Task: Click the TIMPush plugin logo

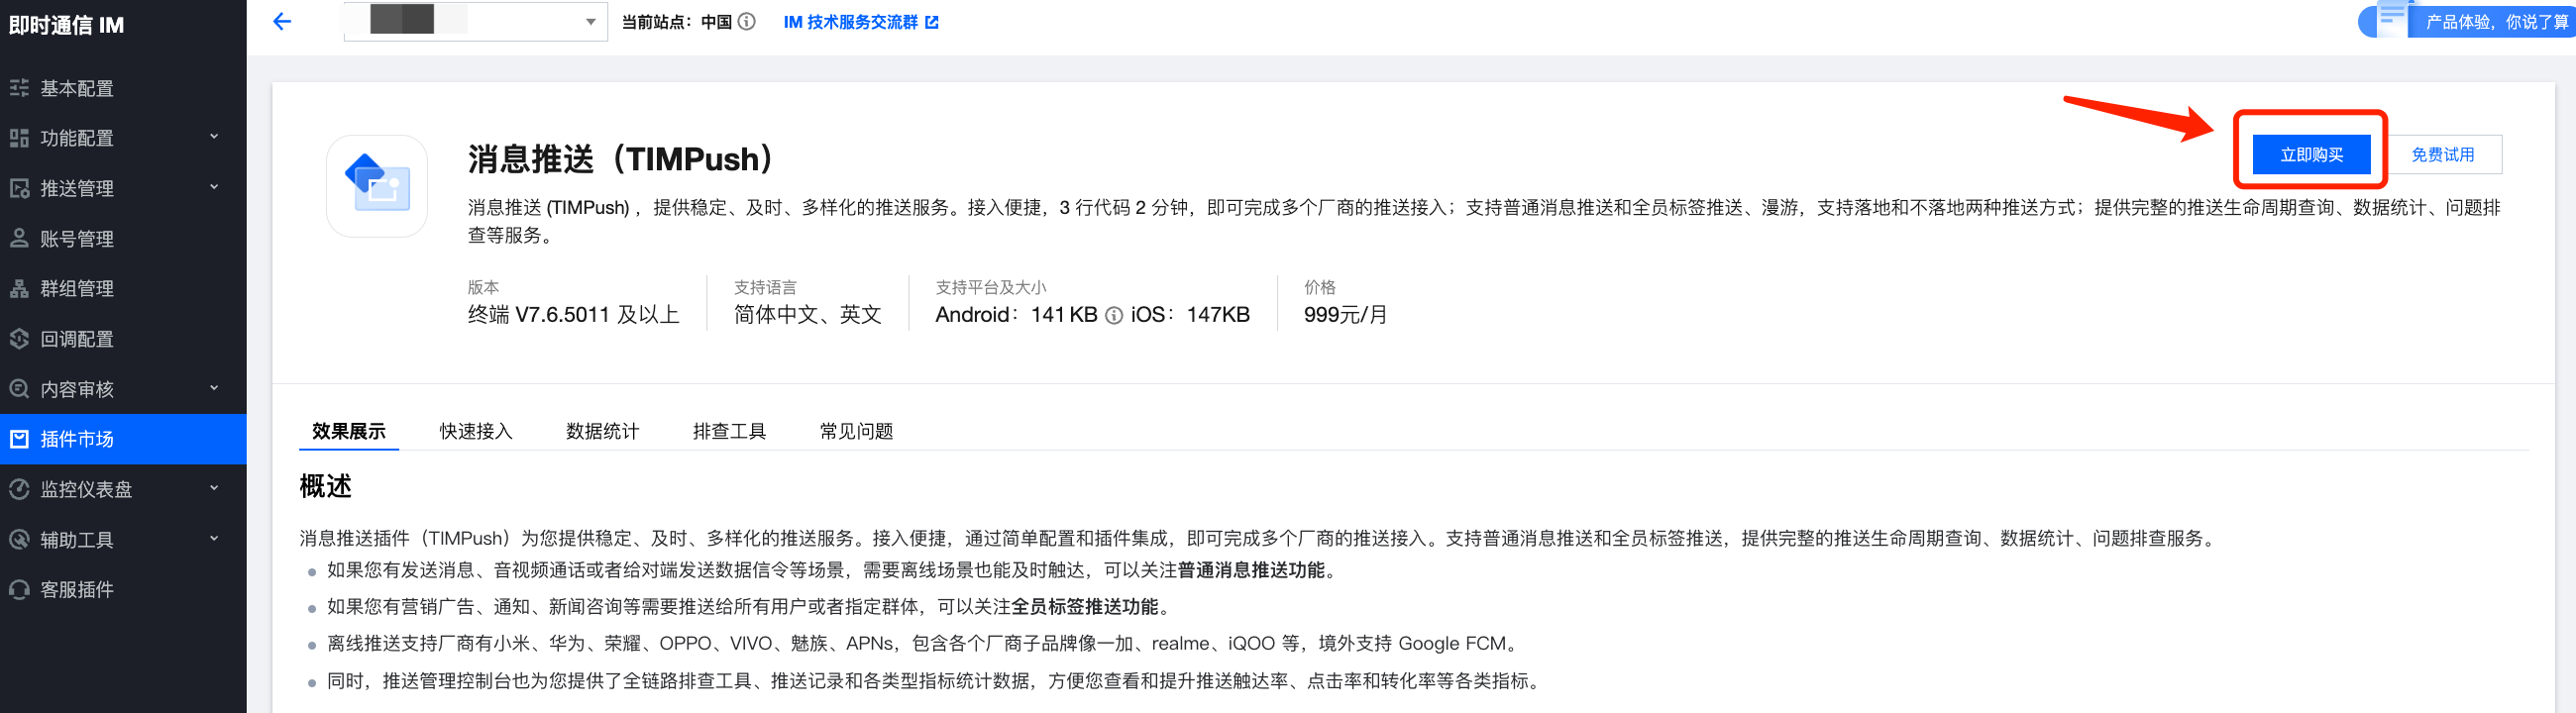Action: click(377, 186)
